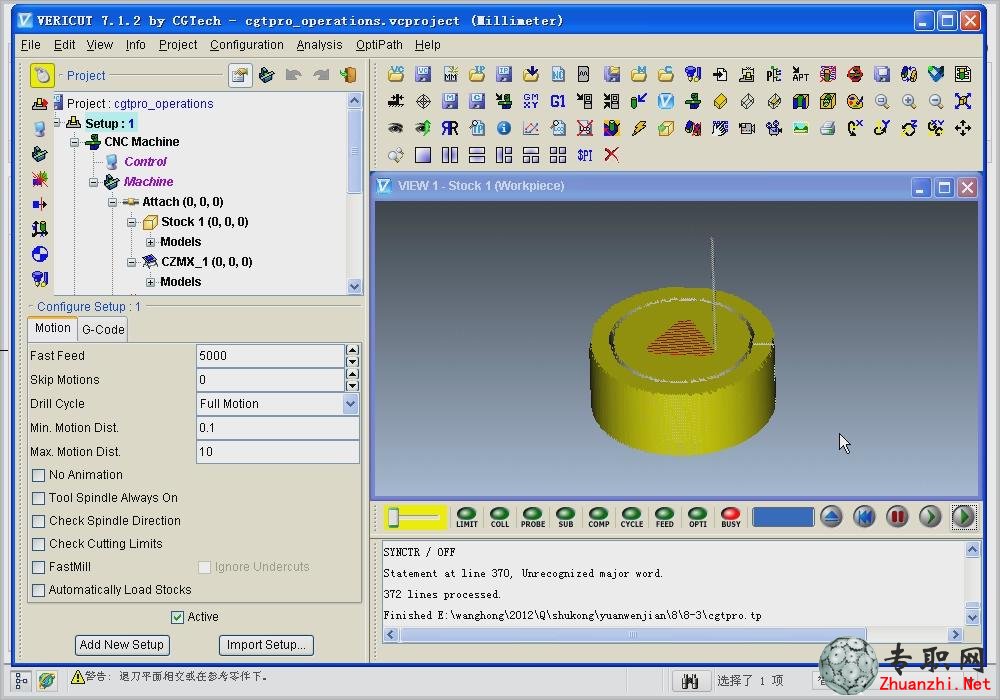Open the File menu
1000x700 pixels.
click(x=31, y=45)
